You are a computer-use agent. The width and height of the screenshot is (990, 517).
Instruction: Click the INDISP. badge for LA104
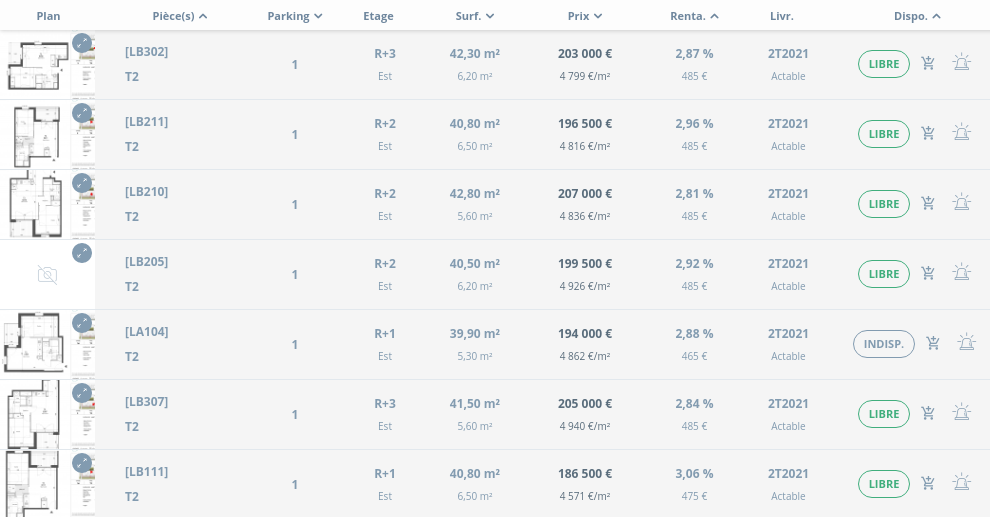click(884, 344)
